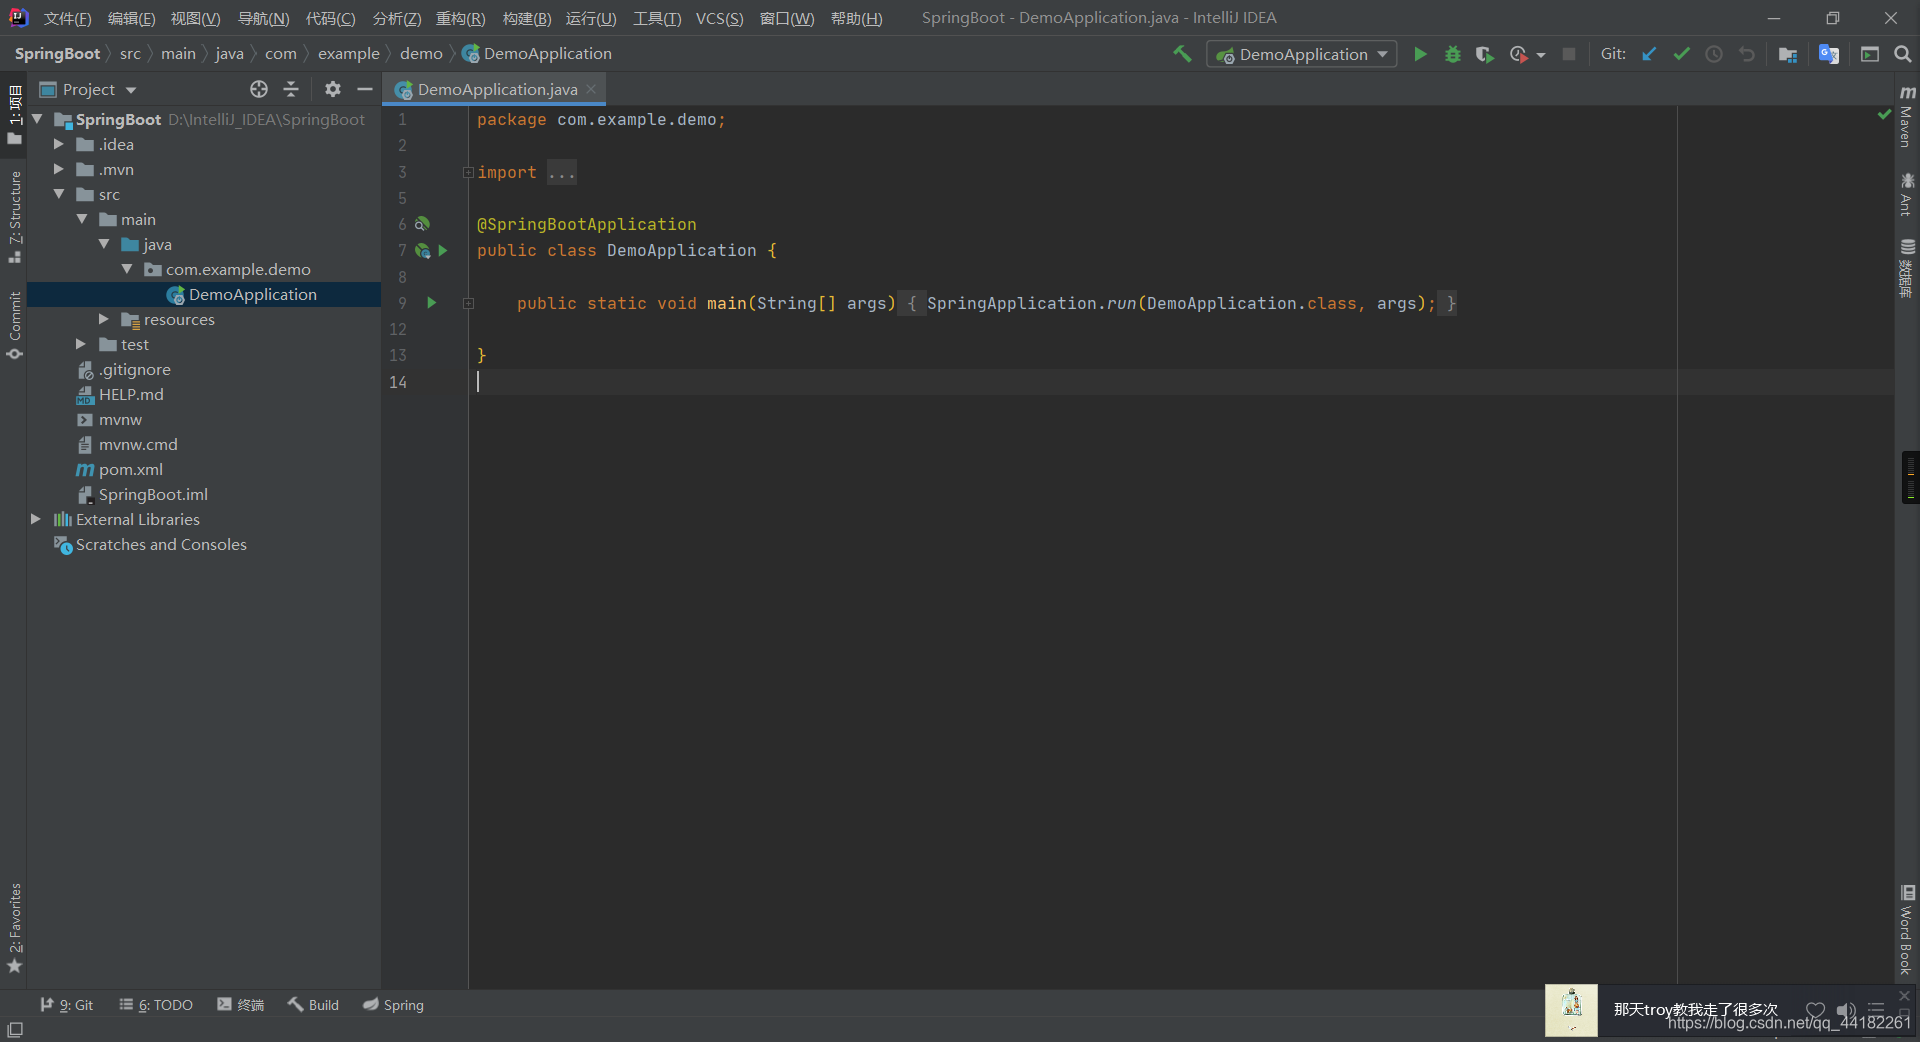
Task: Open pom.xml in project tree
Action: pos(130,469)
